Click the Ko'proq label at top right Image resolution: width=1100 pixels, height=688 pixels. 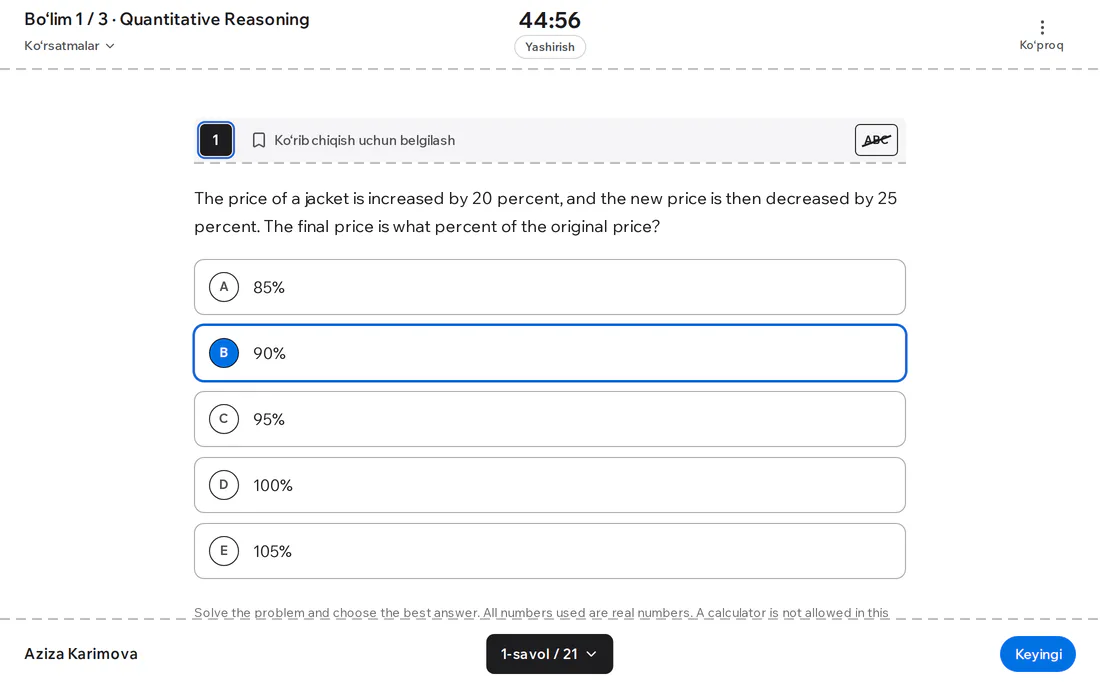1041,45
